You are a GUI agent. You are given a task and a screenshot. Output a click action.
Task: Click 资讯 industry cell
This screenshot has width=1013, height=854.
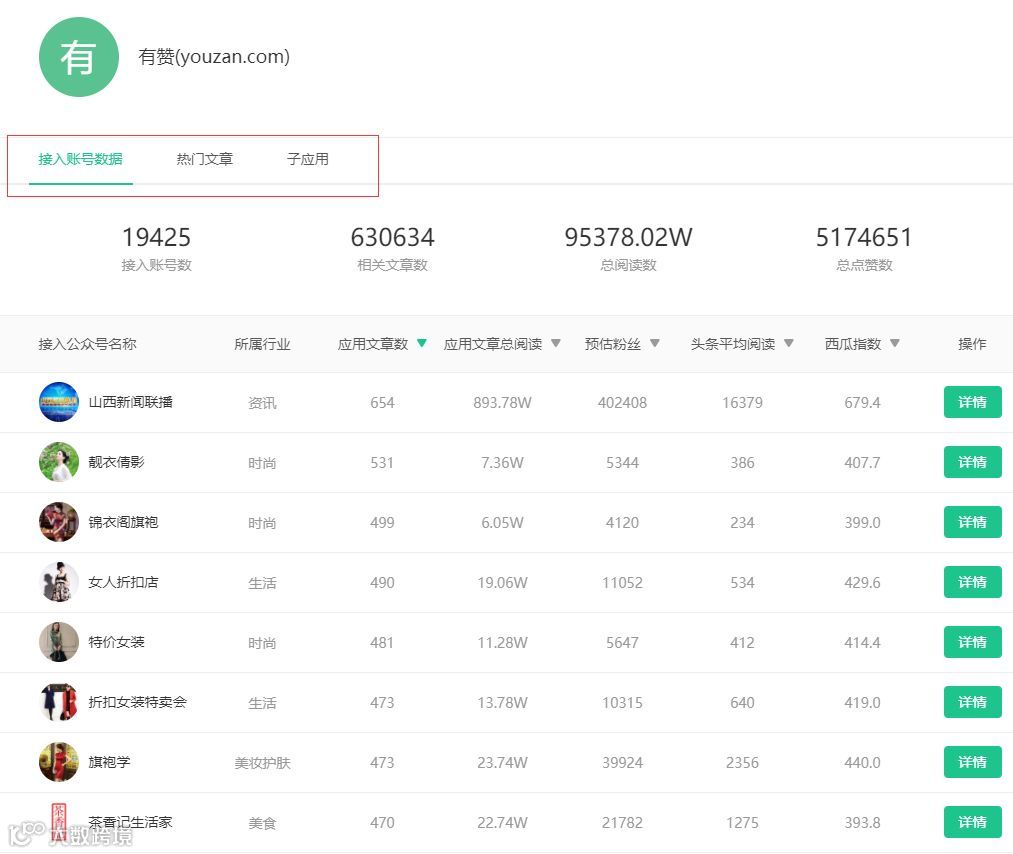(x=262, y=403)
